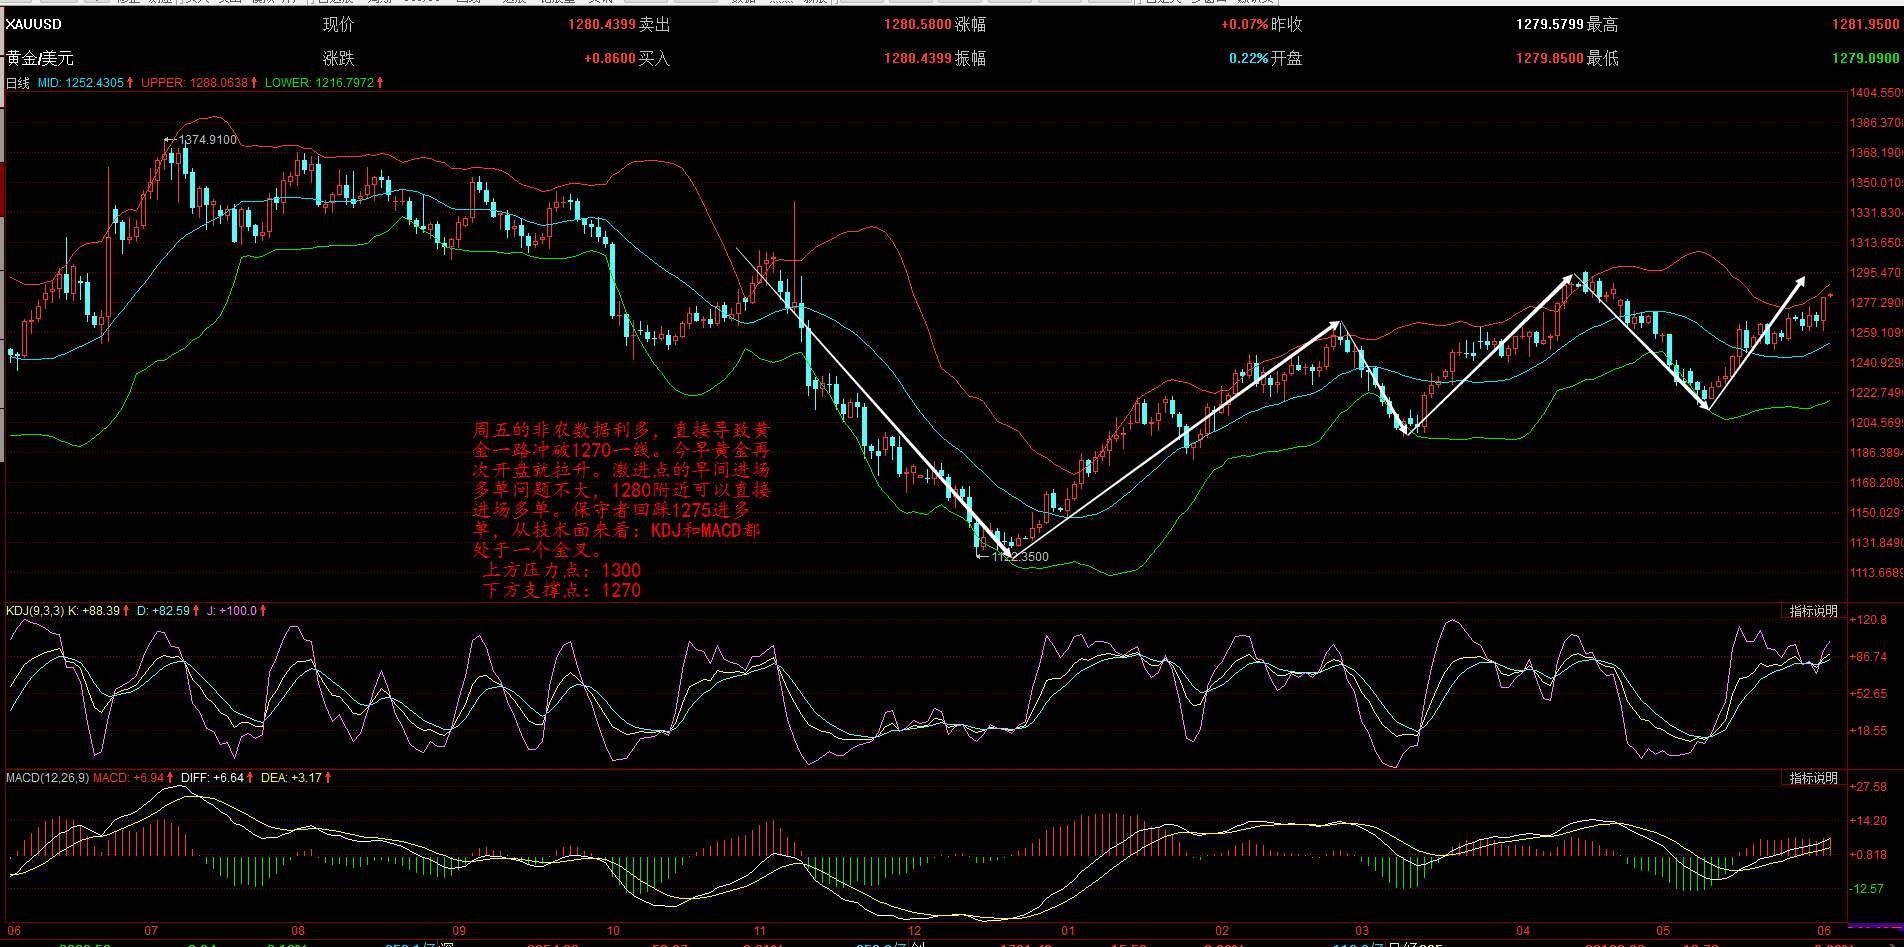Click month 11 on the time axis
Screen dimensions: 1904x947
pos(760,931)
